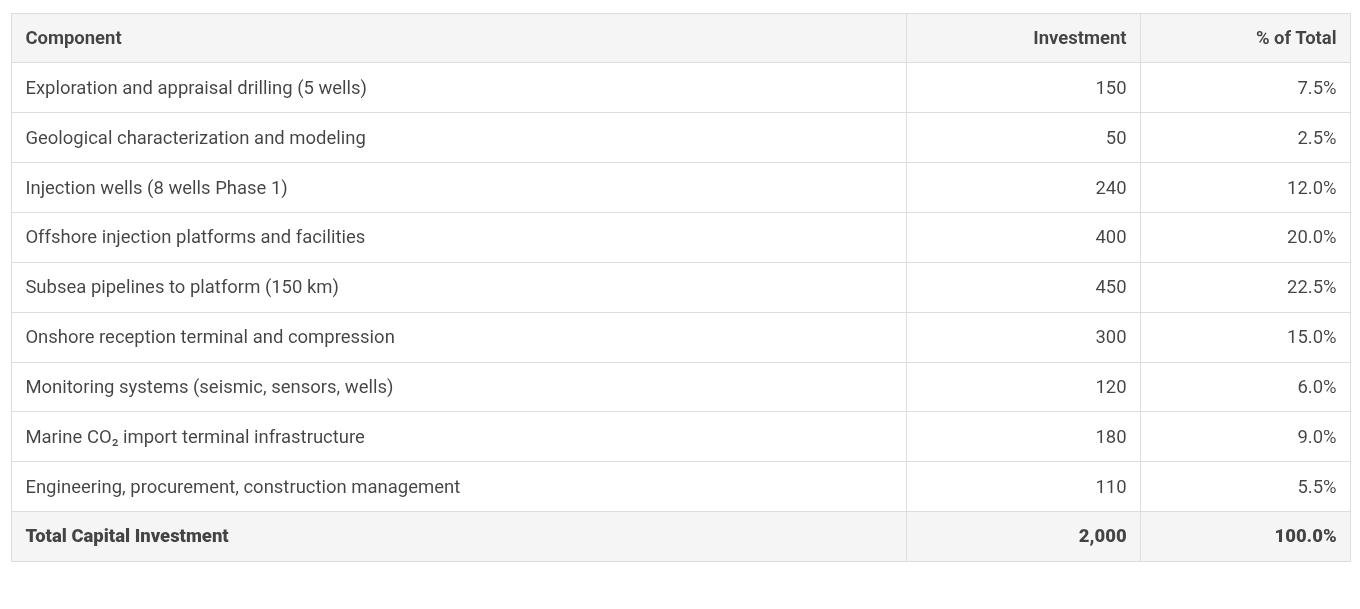Click Onshore reception terminal and compression label

(210, 337)
